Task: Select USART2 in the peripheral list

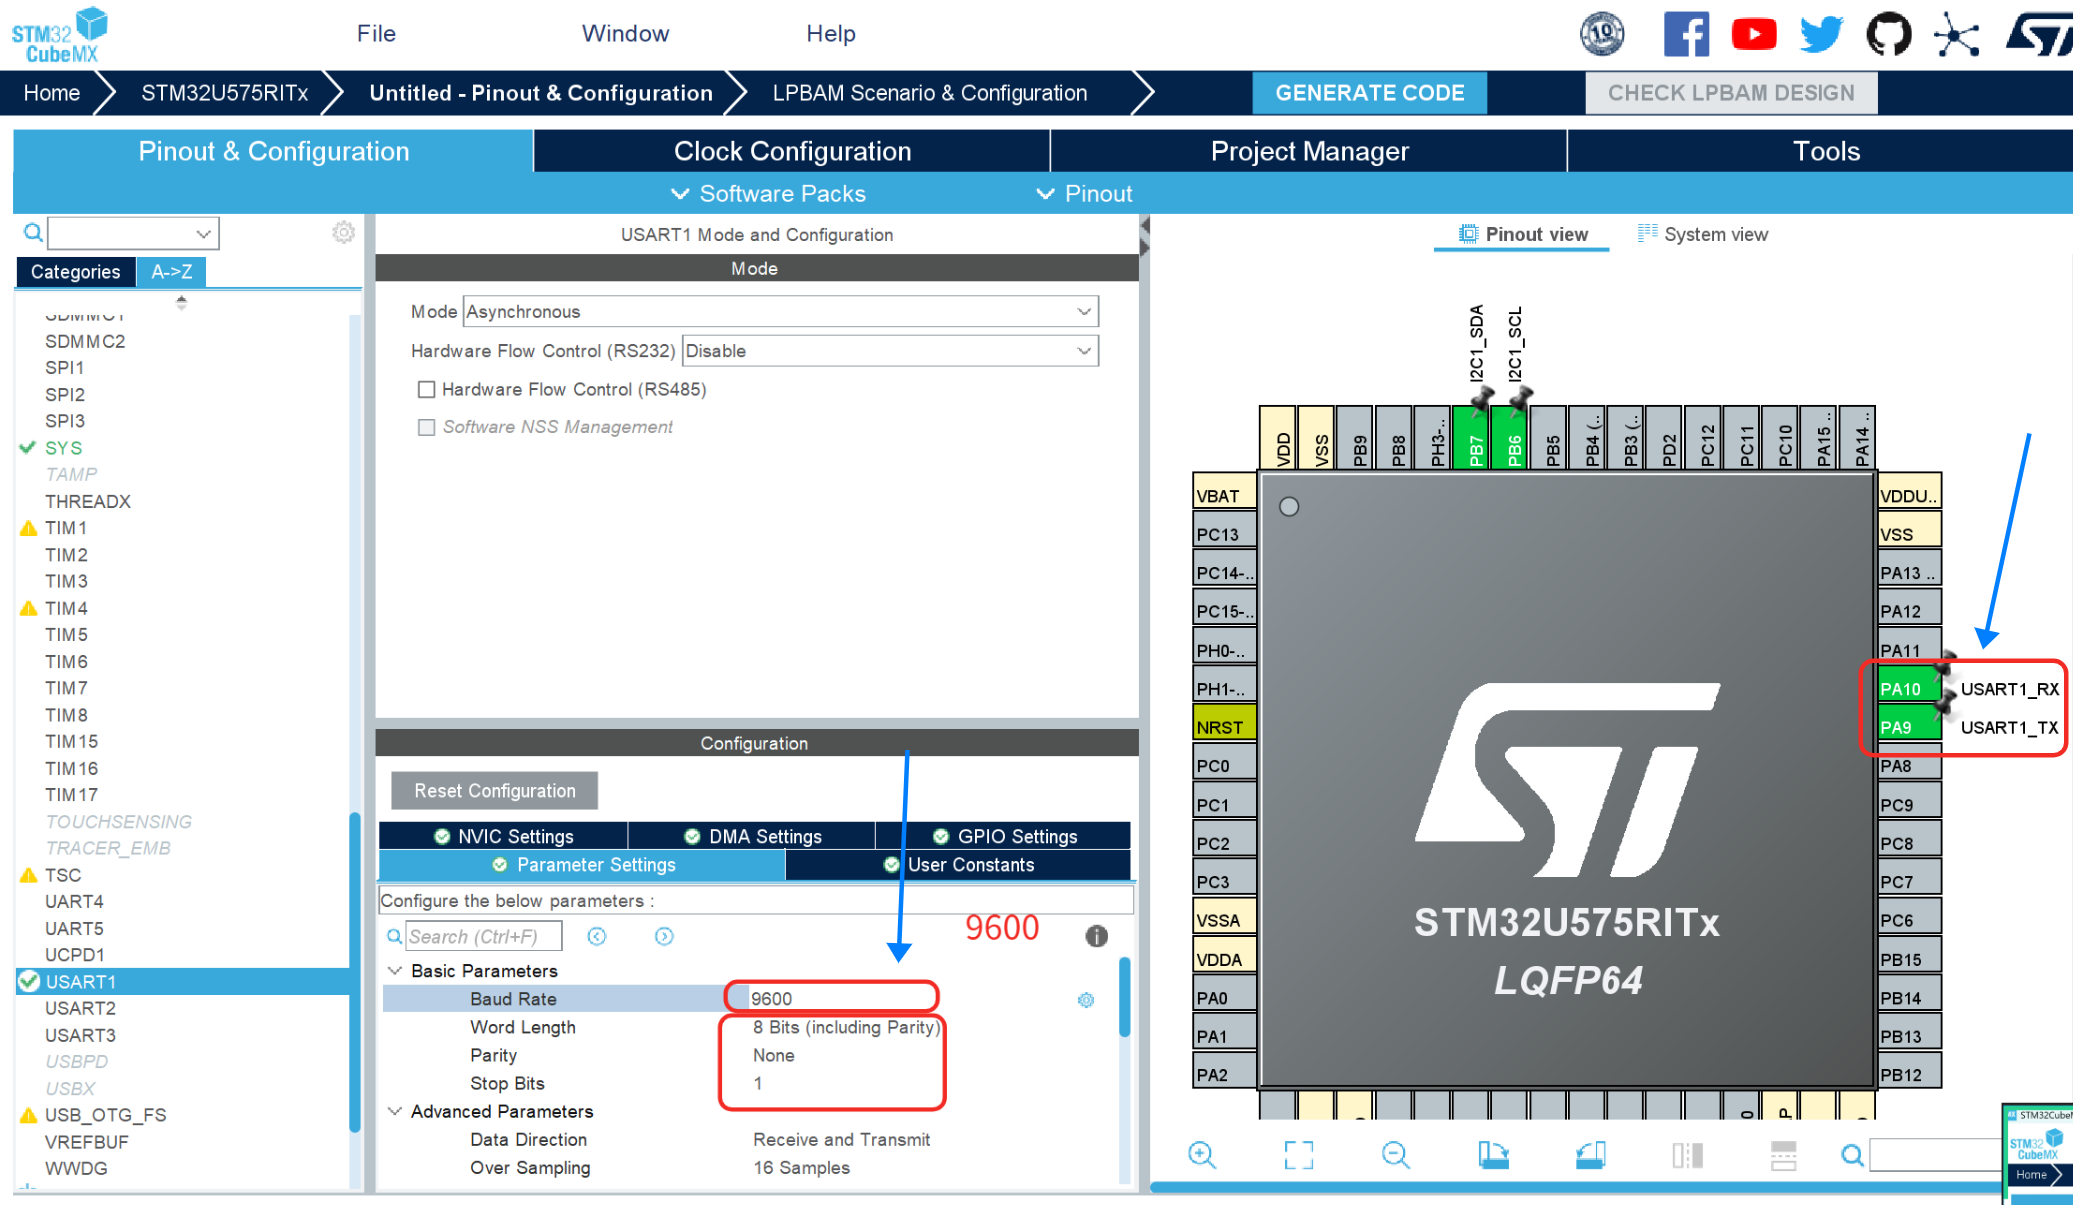Action: pyautogui.click(x=80, y=1008)
